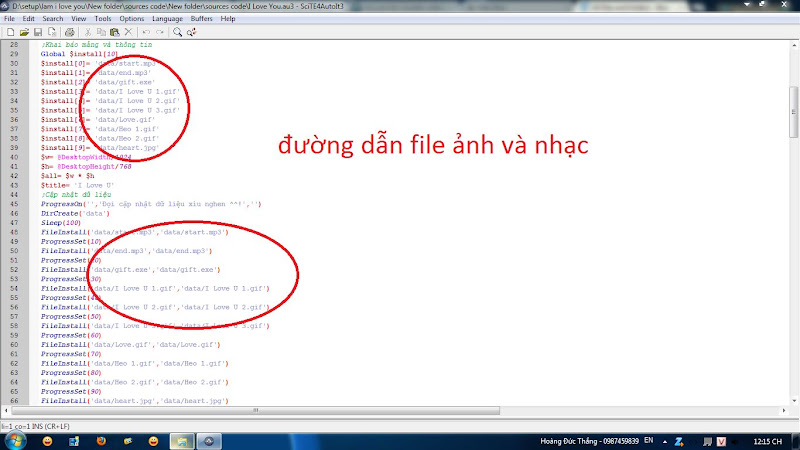Create a new file with the New toolbar icon

point(8,32)
